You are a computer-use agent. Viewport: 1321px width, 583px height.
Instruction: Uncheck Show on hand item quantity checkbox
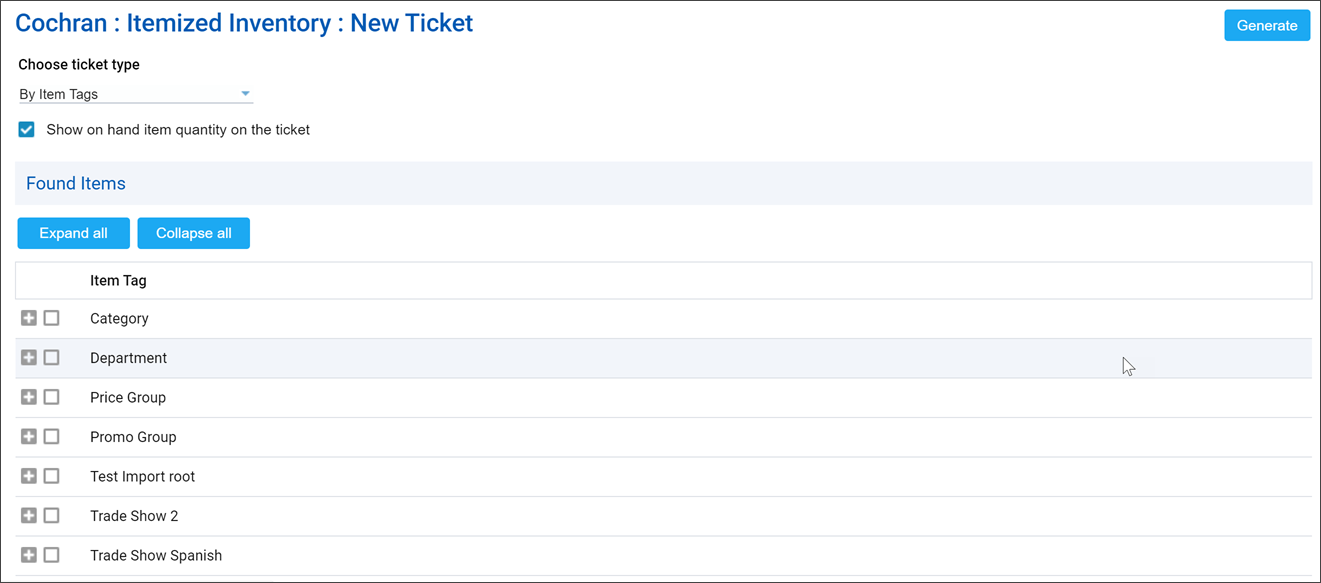tap(27, 130)
